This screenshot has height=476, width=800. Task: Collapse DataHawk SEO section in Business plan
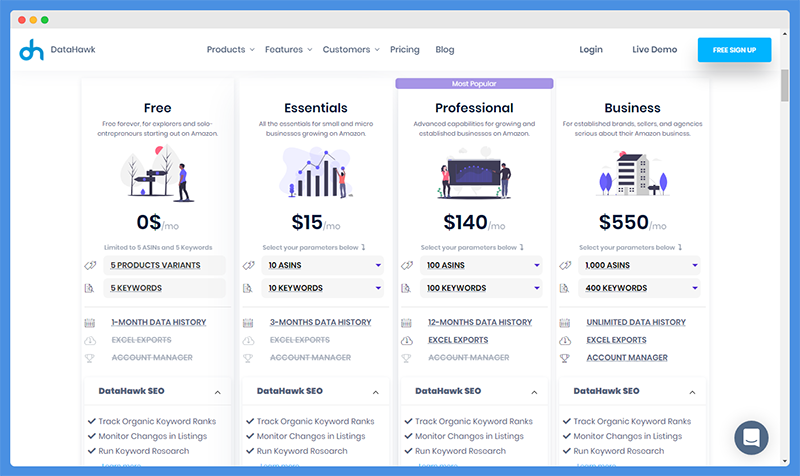(692, 392)
